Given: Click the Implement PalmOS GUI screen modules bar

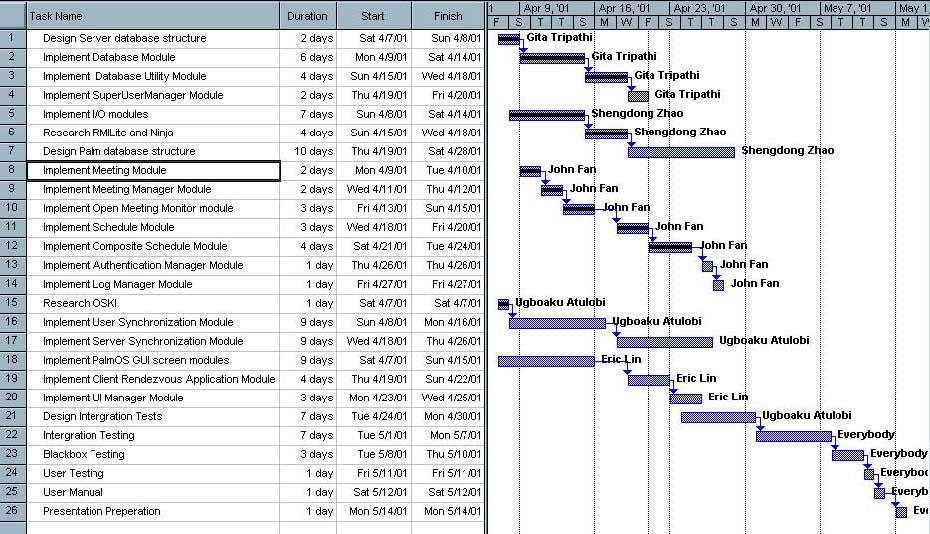Looking at the screenshot, I should tap(545, 361).
